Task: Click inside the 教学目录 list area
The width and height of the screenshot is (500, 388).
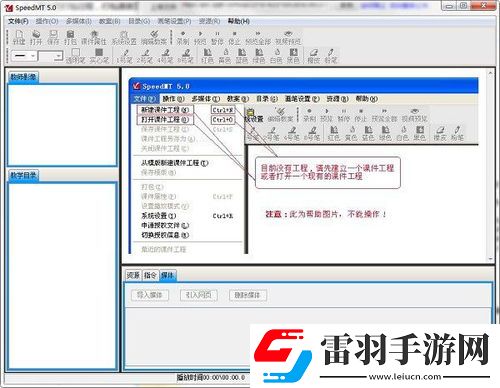Action: (x=62, y=275)
